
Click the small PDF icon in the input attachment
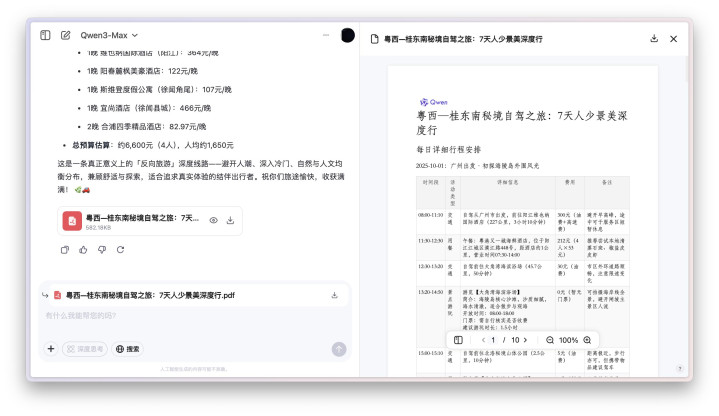coord(57,295)
